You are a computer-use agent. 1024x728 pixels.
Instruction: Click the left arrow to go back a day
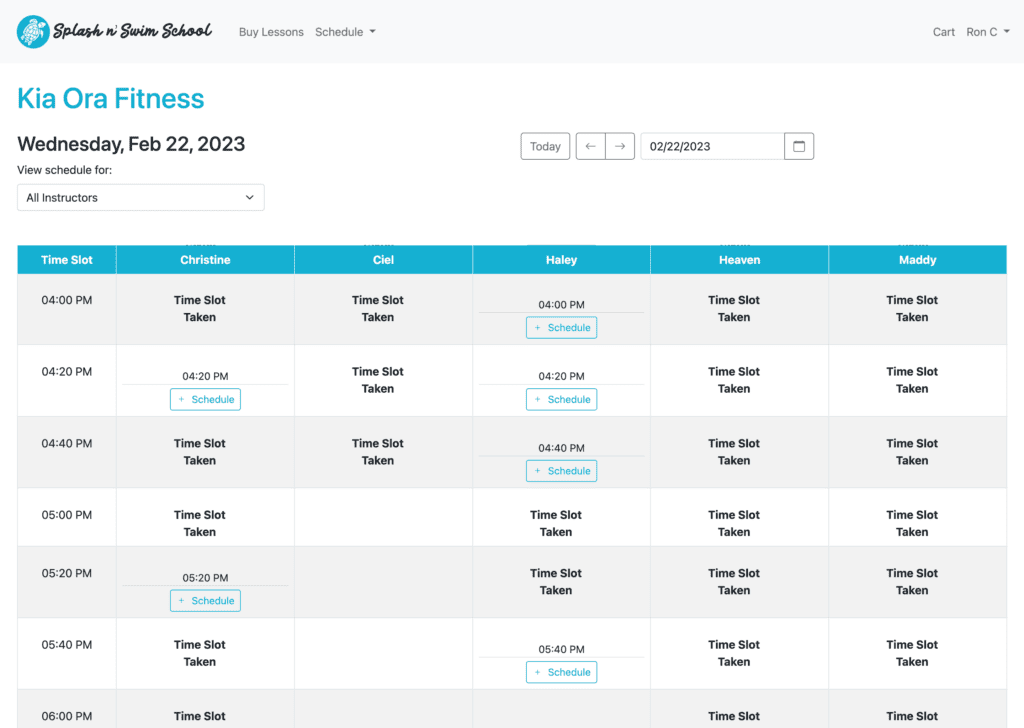point(590,146)
